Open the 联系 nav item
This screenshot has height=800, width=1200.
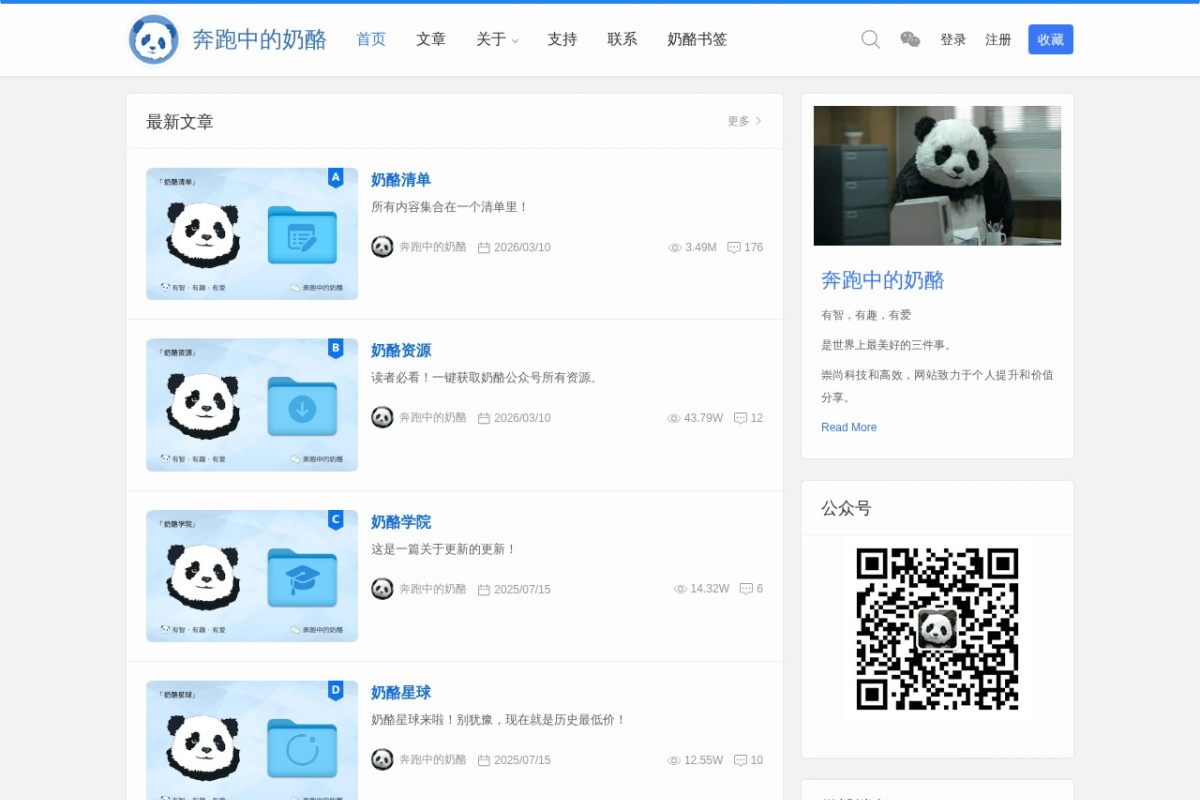[622, 39]
